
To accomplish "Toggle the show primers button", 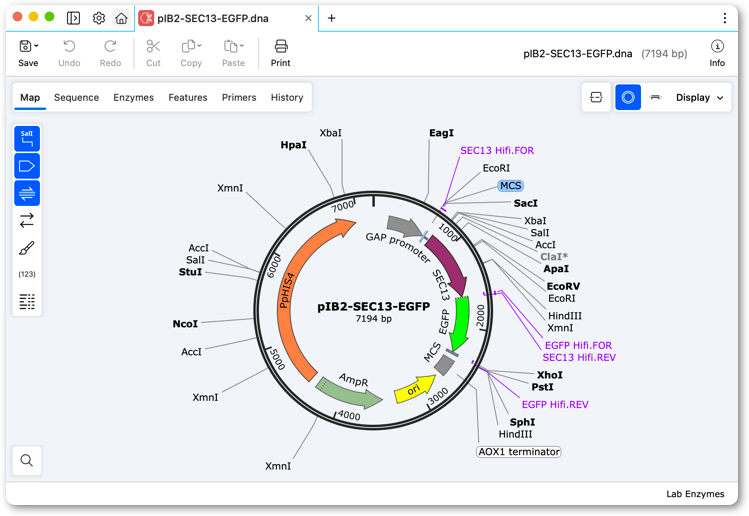I will [x=27, y=193].
